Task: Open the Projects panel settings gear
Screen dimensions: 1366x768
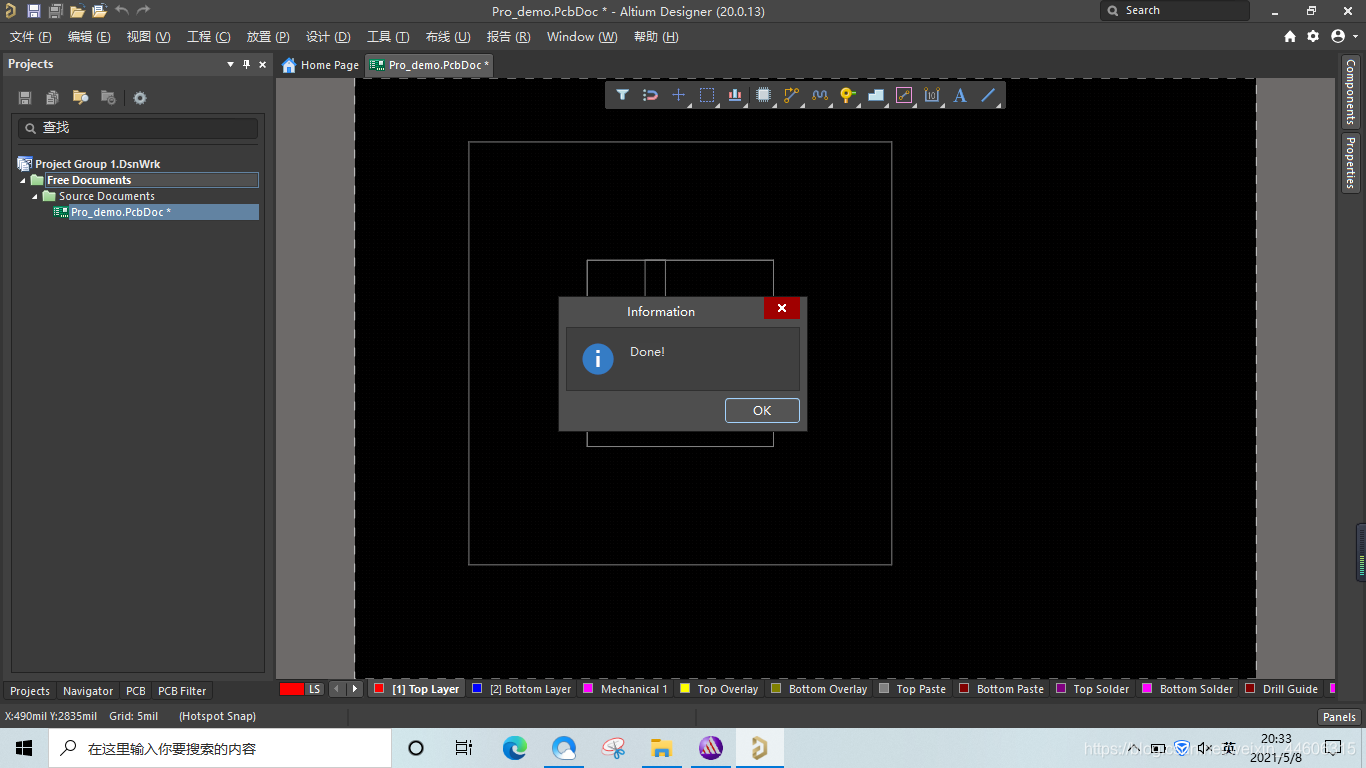Action: 140,98
